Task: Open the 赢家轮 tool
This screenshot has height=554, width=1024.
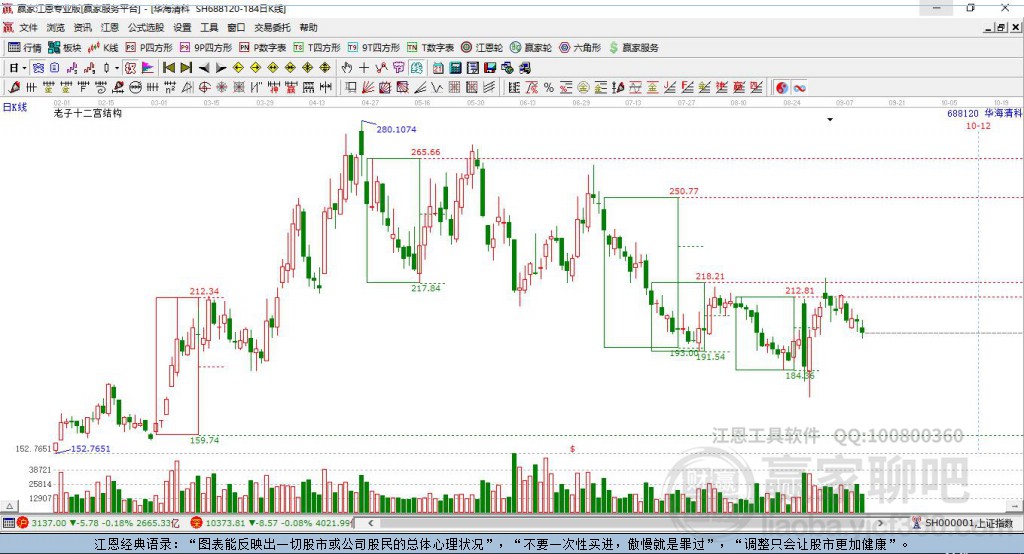Action: (x=531, y=48)
